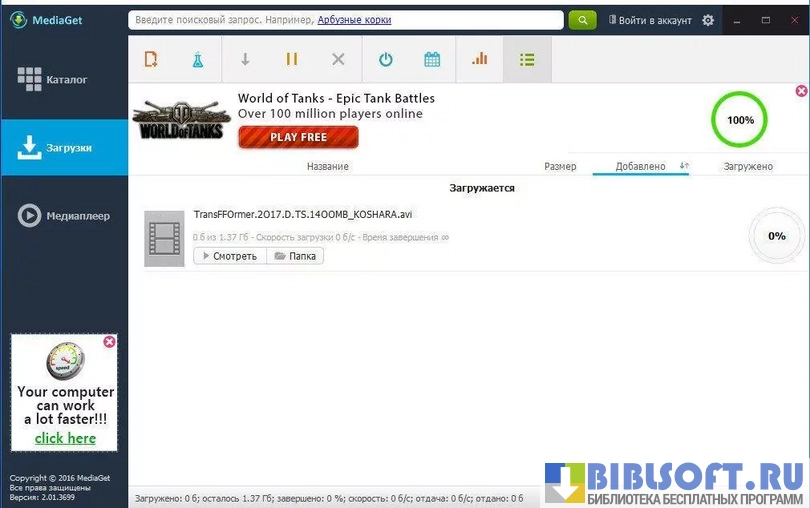Open the Каталог tab in the sidebar
Viewport: 810px width, 508px height.
click(64, 79)
